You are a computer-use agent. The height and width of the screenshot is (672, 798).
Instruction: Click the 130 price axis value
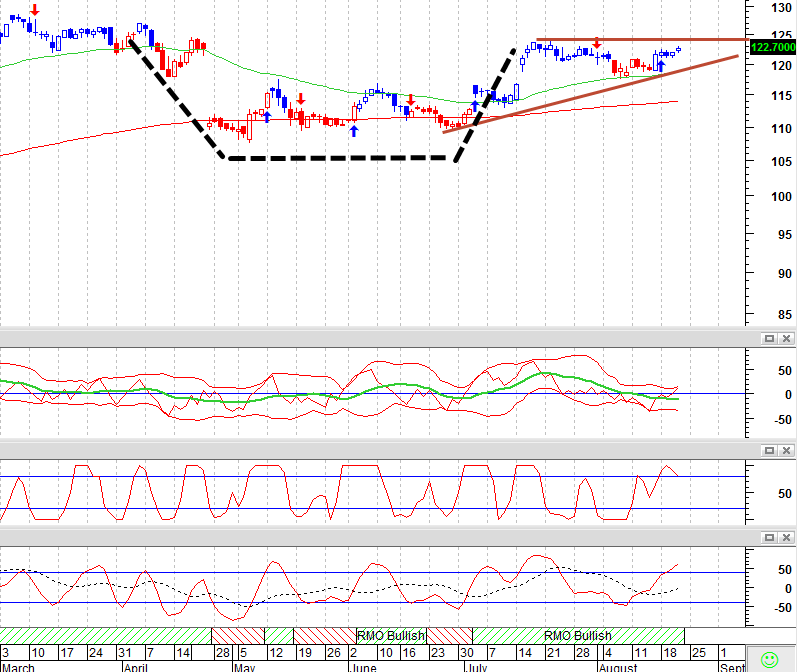pyautogui.click(x=781, y=8)
